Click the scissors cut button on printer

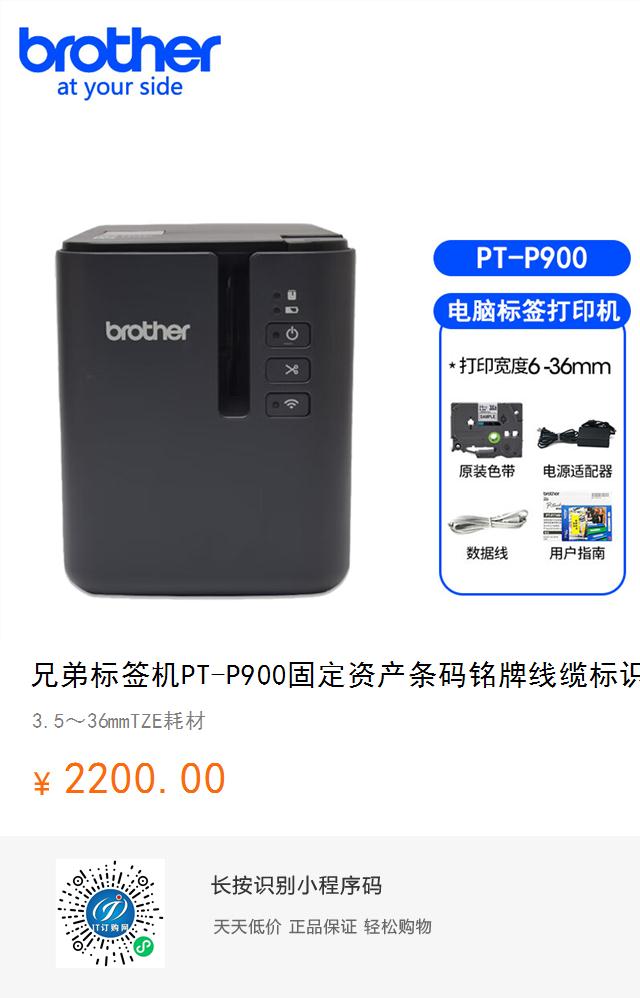click(288, 370)
